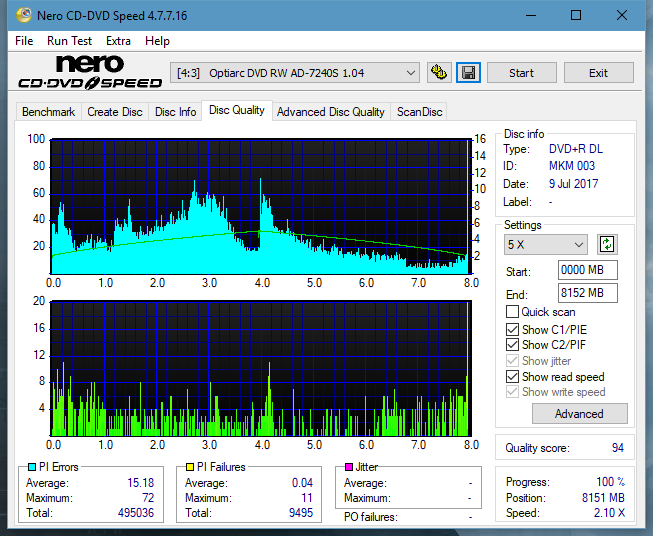This screenshot has height=536, width=653.
Task: Click PI Failures total 9495
Action: [301, 513]
